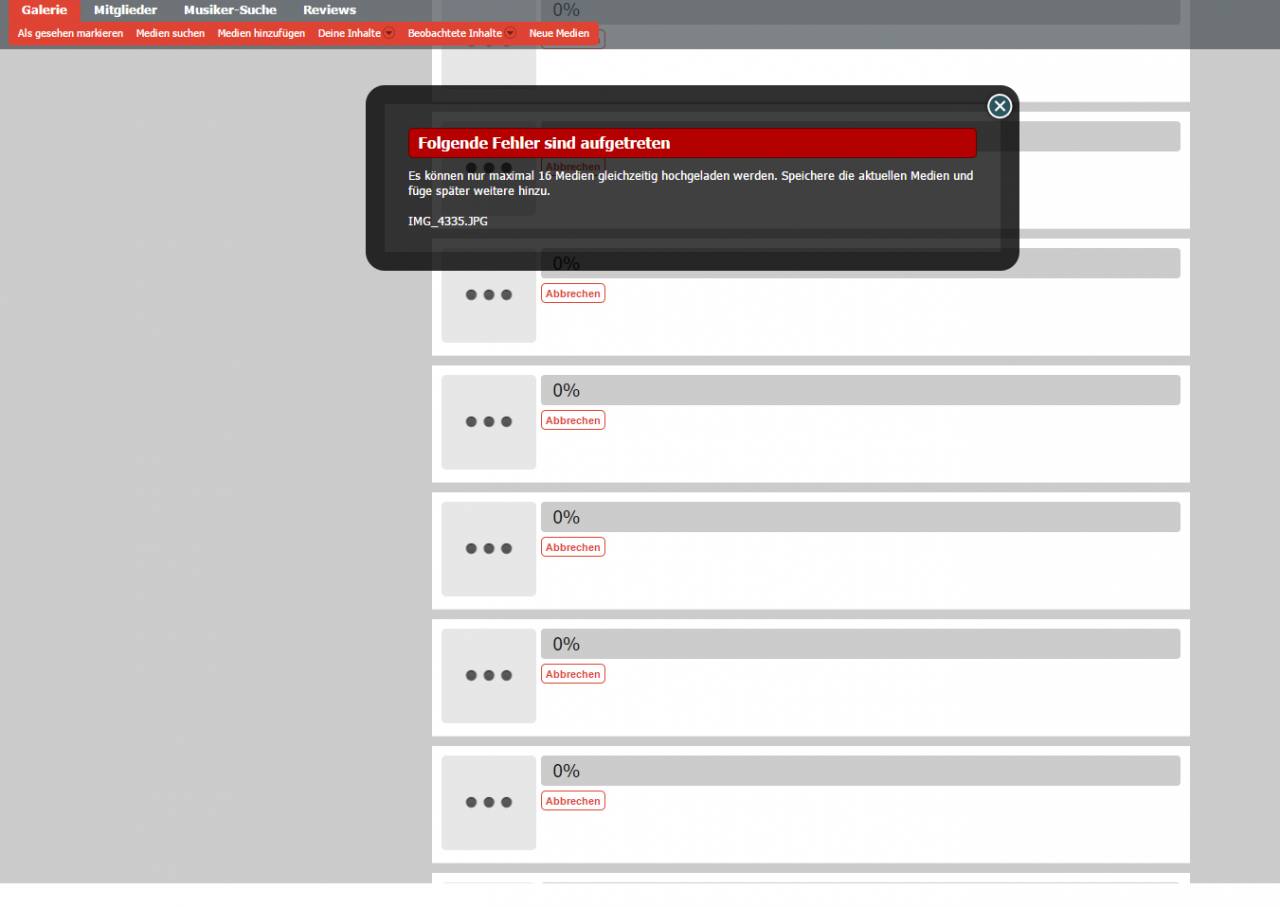The height and width of the screenshot is (907, 1280).
Task: Open the Neue Medien link
Action: [x=559, y=33]
